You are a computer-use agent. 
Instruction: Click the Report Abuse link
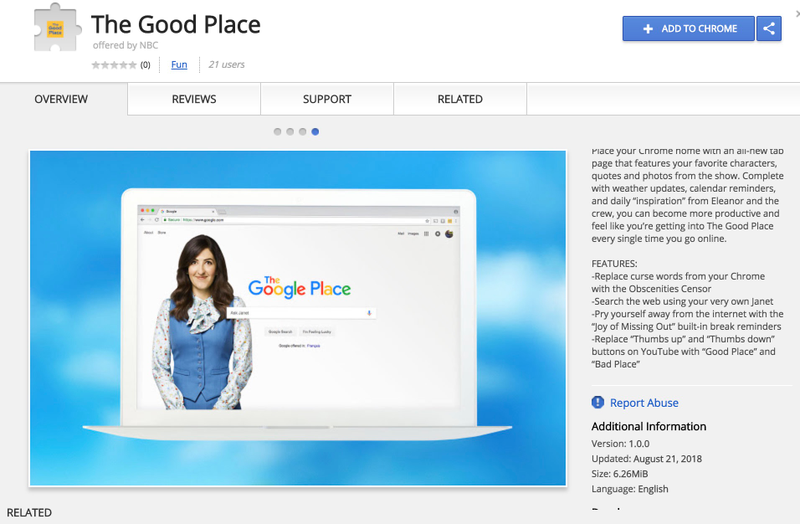pyautogui.click(x=644, y=403)
